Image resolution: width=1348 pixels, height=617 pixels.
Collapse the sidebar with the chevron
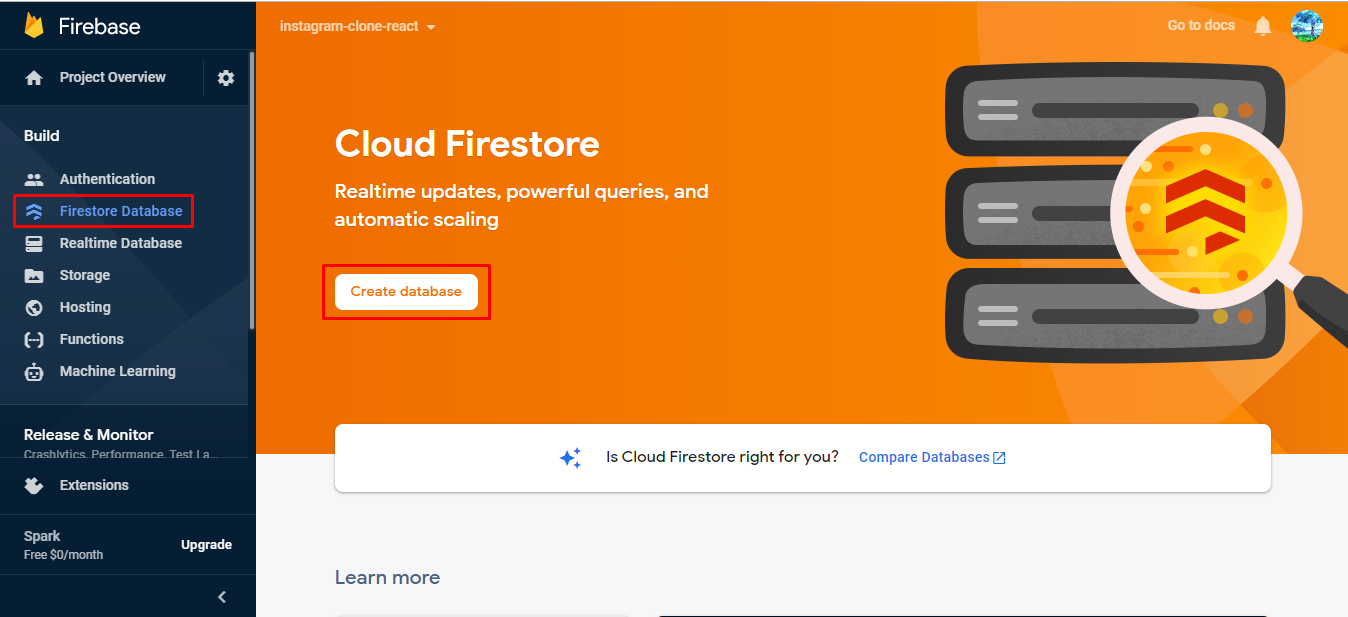(x=221, y=597)
